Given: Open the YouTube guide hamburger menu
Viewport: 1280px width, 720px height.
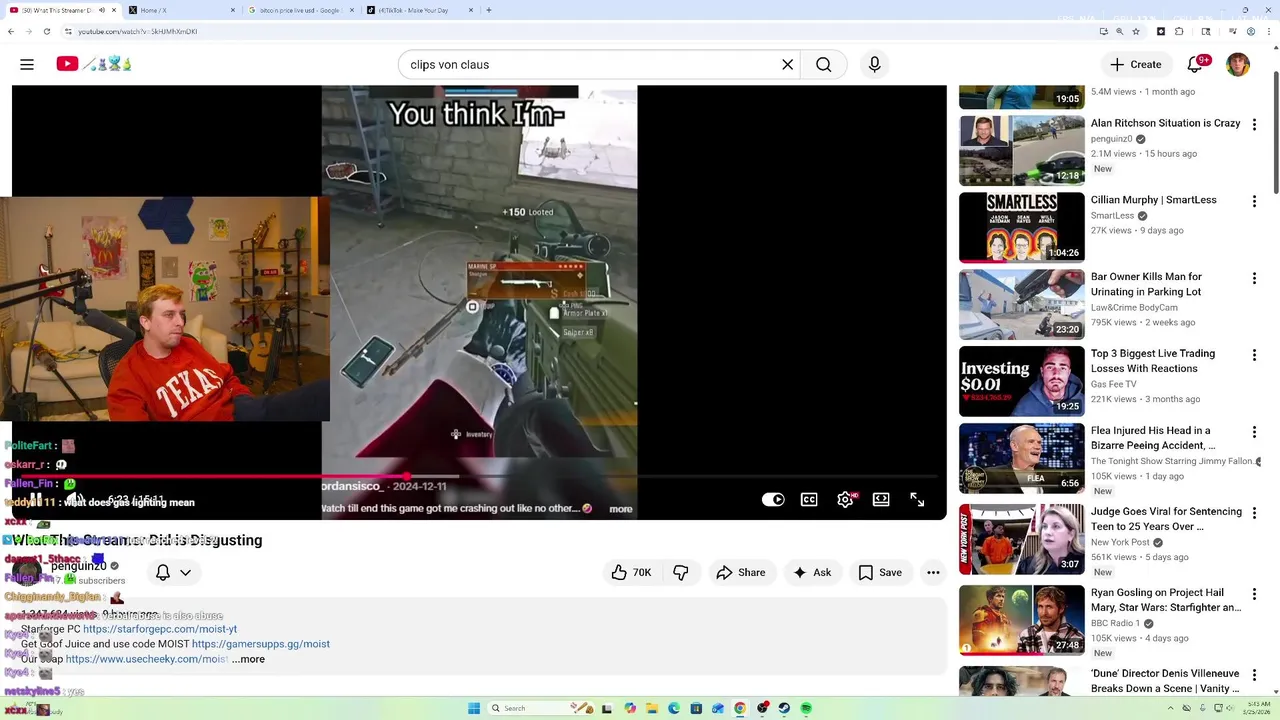Looking at the screenshot, I should coord(27,64).
